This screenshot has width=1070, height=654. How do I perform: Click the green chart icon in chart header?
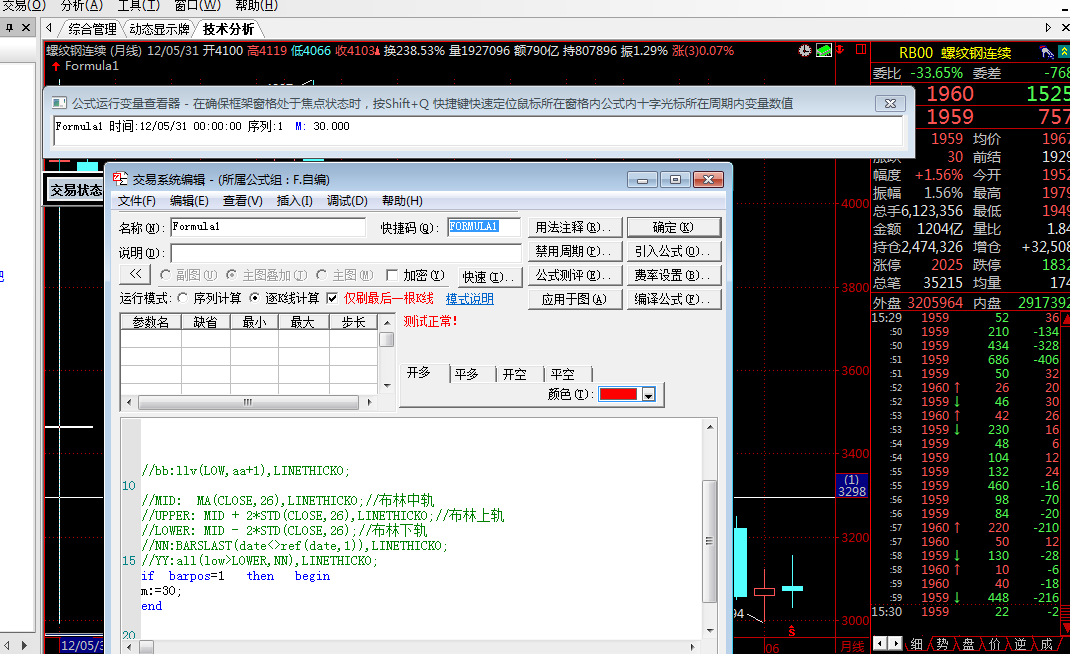click(824, 50)
